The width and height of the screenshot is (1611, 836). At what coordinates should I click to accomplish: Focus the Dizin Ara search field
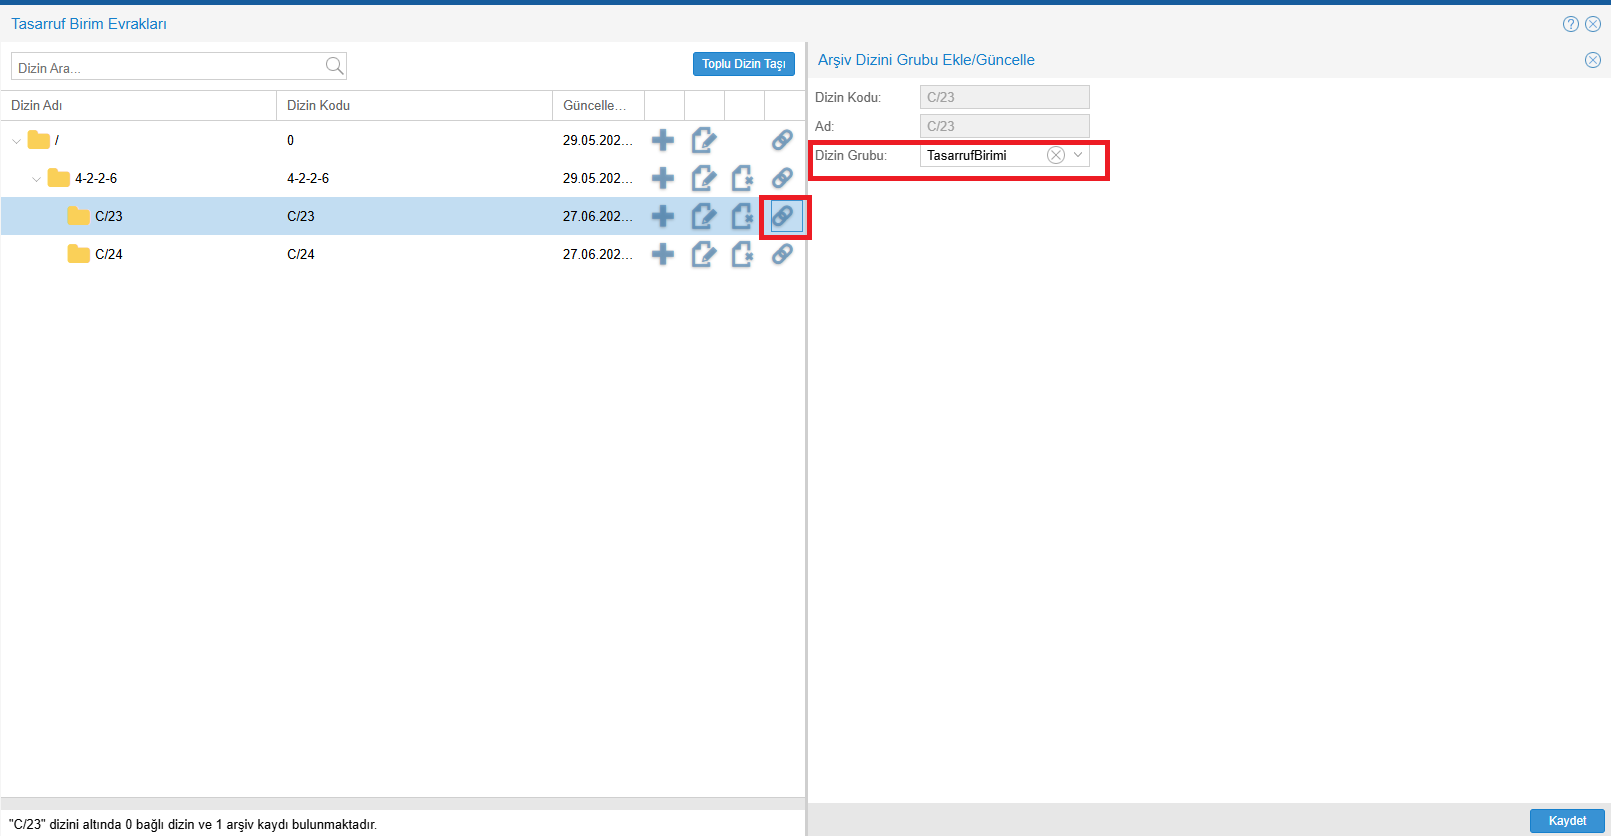click(x=165, y=67)
